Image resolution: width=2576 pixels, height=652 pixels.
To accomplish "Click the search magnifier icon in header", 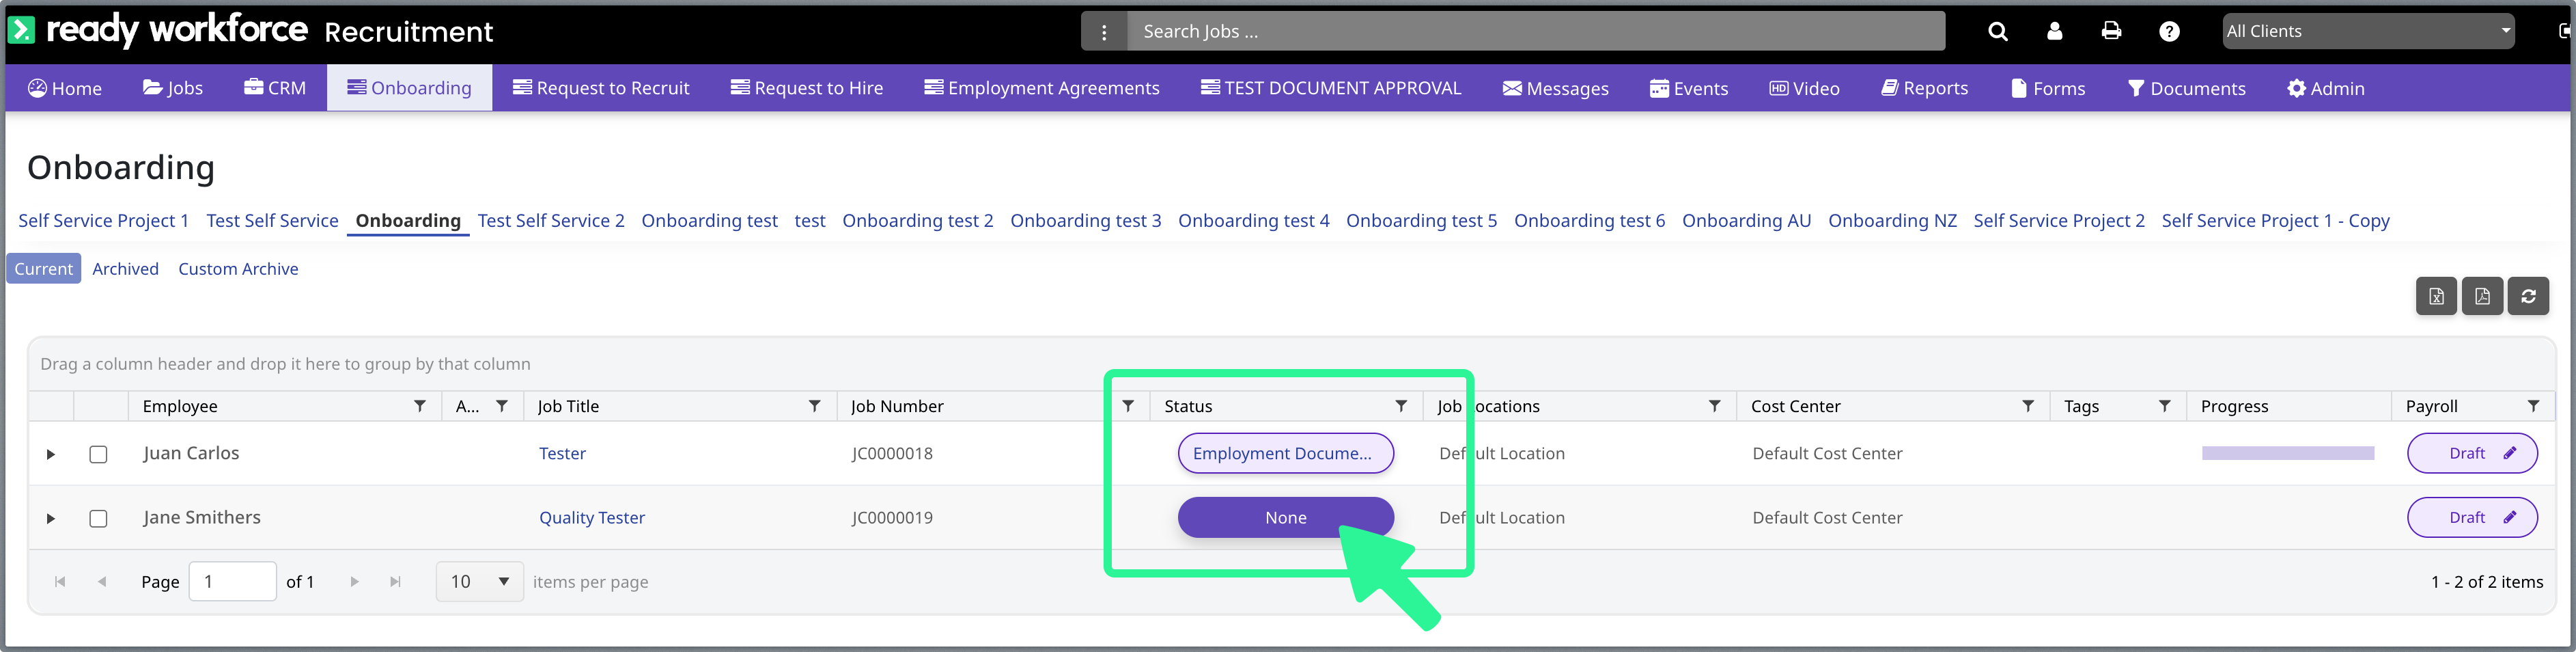I will coord(1997,31).
